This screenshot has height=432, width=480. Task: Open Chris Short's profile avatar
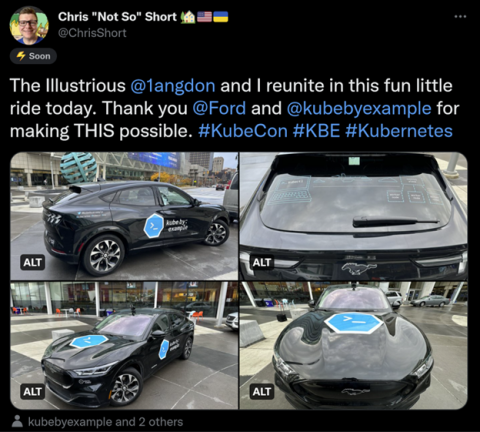click(x=29, y=26)
